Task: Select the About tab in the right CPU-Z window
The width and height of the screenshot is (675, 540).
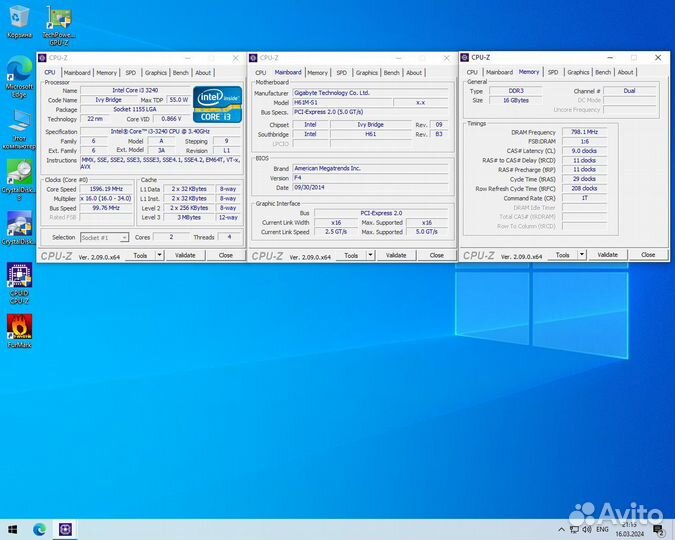Action: pos(625,72)
